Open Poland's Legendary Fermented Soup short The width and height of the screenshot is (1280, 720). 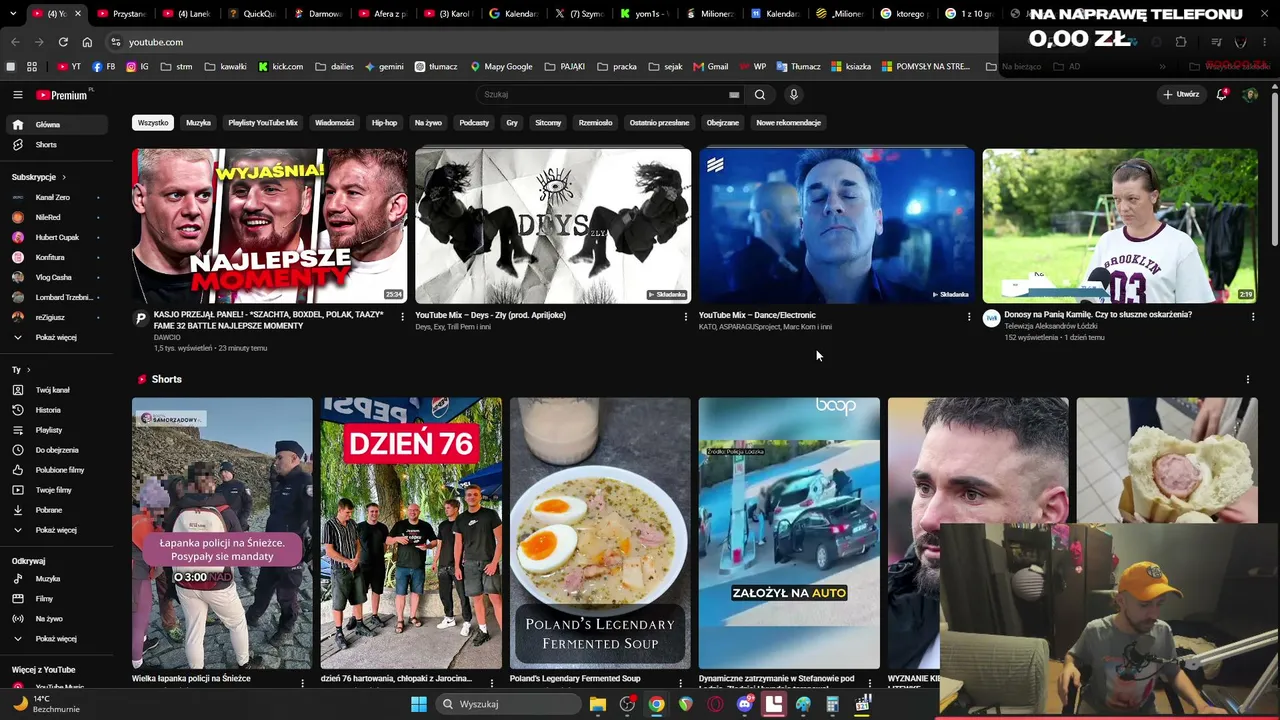pyautogui.click(x=600, y=533)
